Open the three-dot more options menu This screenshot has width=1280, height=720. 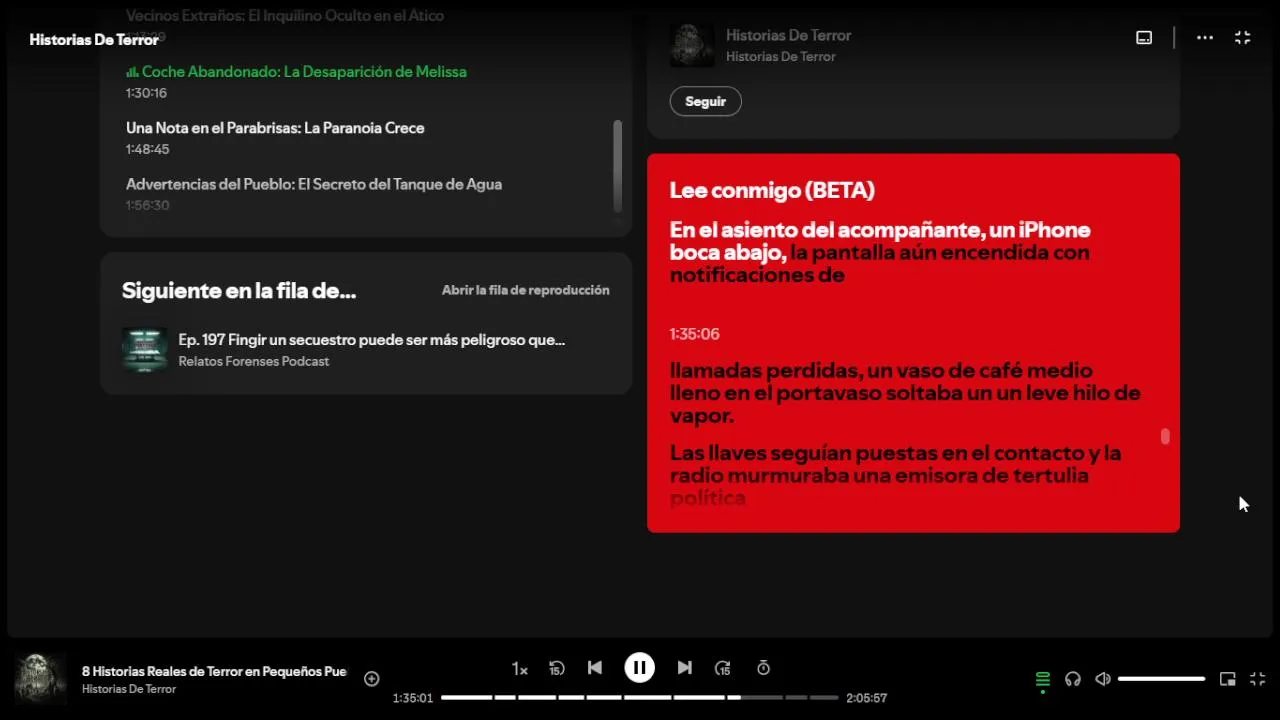(1205, 37)
